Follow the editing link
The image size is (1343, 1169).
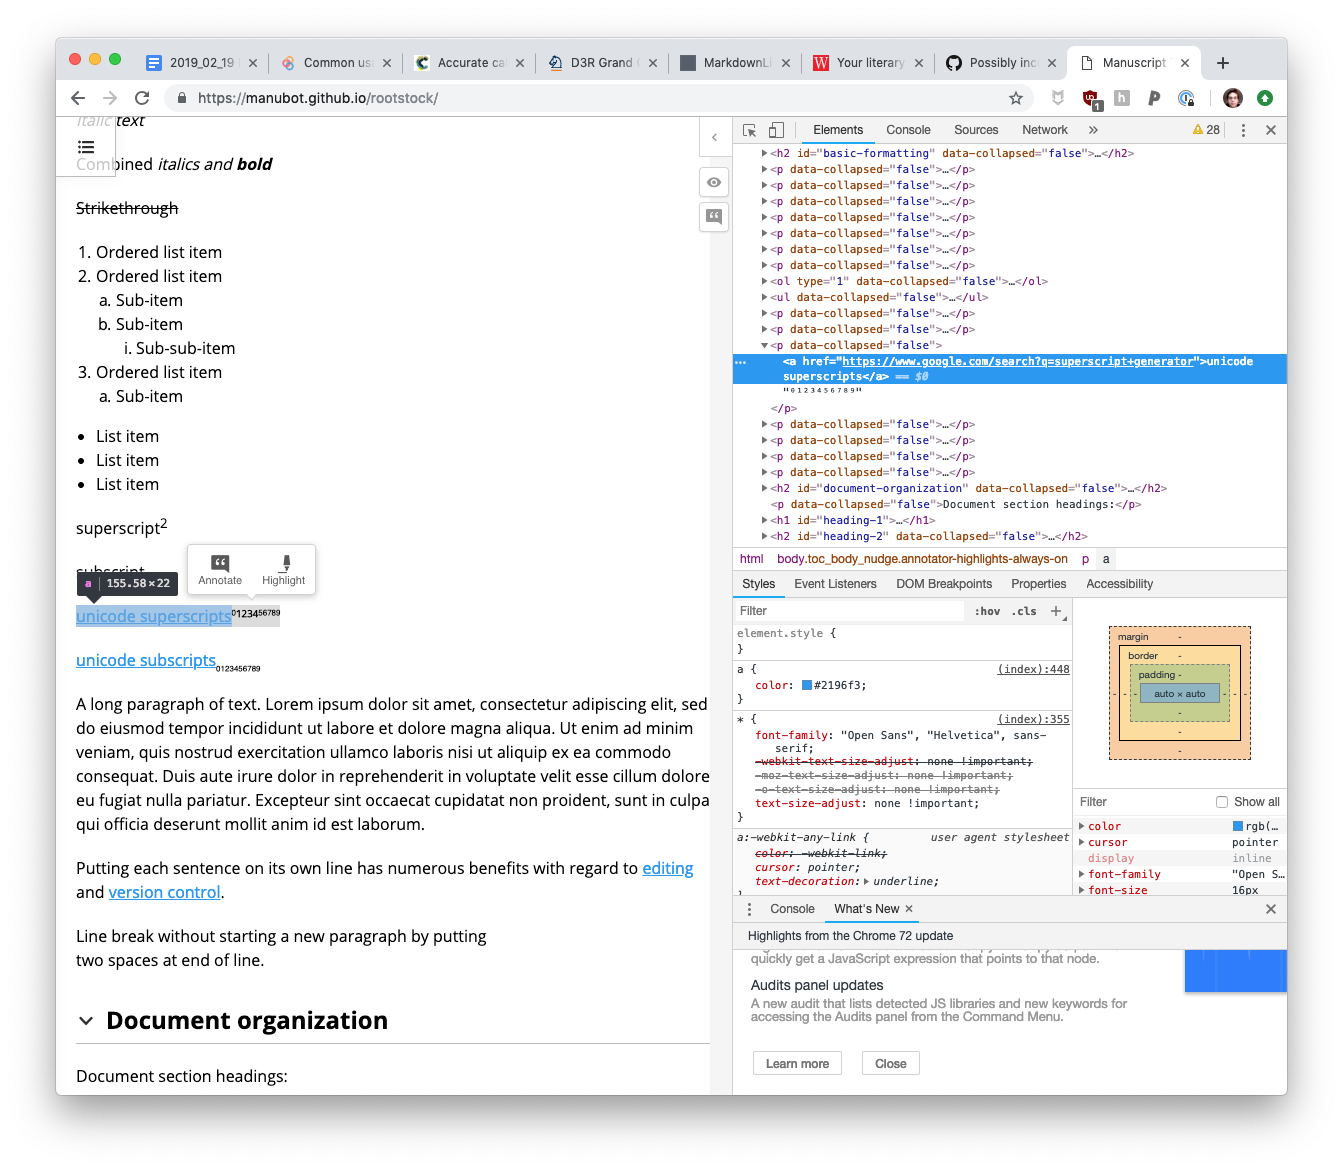[x=668, y=868]
